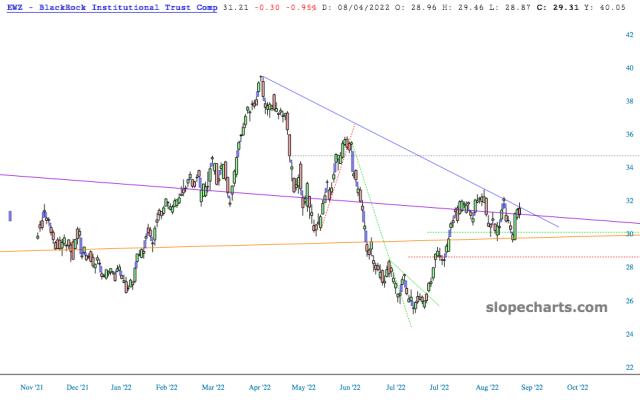This screenshot has height=401, width=640.
Task: Click the May '22 date label
Action: (304, 387)
